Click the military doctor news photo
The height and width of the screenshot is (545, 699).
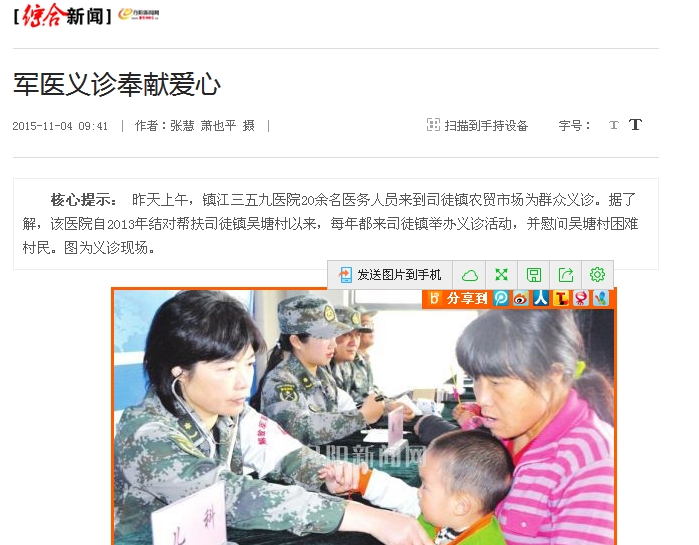(364, 417)
